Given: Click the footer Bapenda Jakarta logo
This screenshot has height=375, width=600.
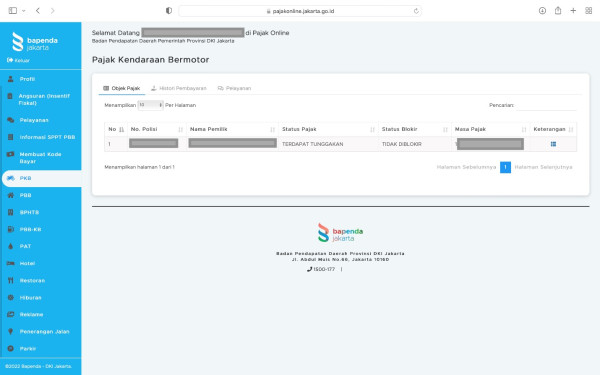Looking at the screenshot, I should pyautogui.click(x=340, y=233).
